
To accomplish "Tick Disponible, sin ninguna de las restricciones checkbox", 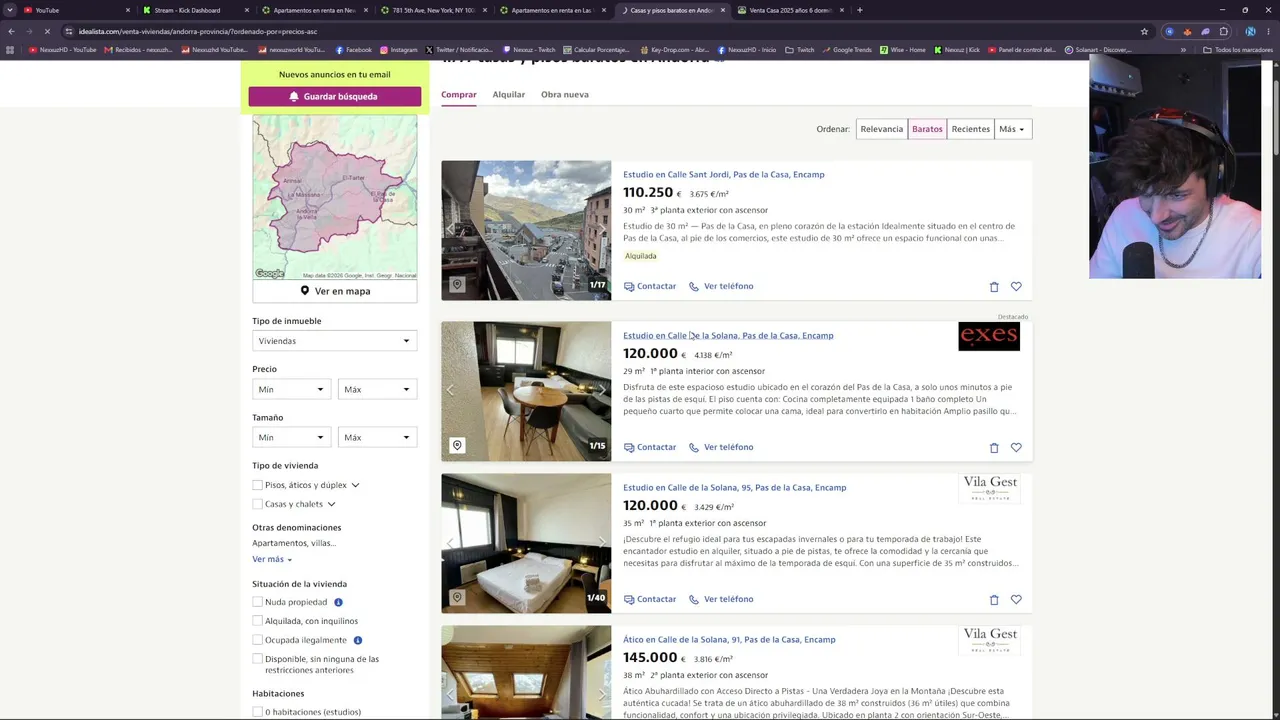I will 258,659.
